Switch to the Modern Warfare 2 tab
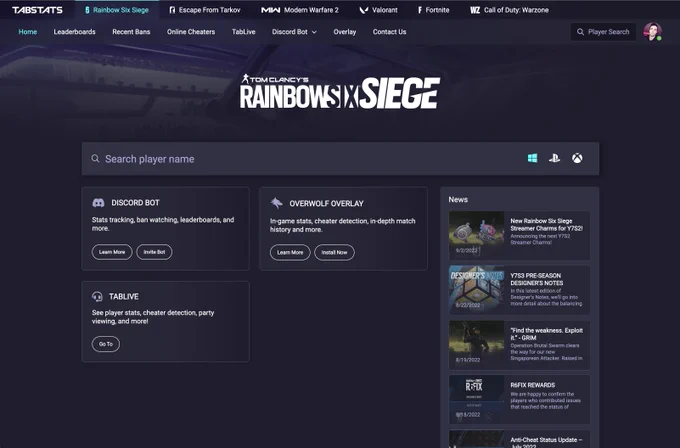 coord(300,10)
